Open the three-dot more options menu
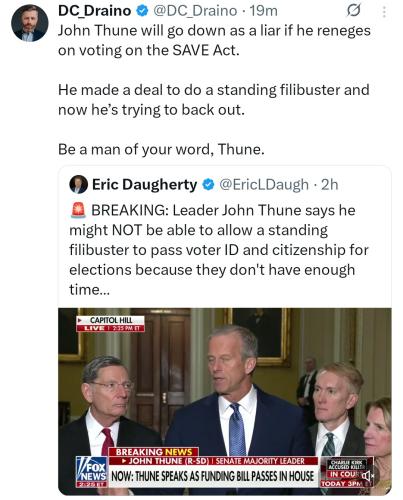 pos(384,12)
